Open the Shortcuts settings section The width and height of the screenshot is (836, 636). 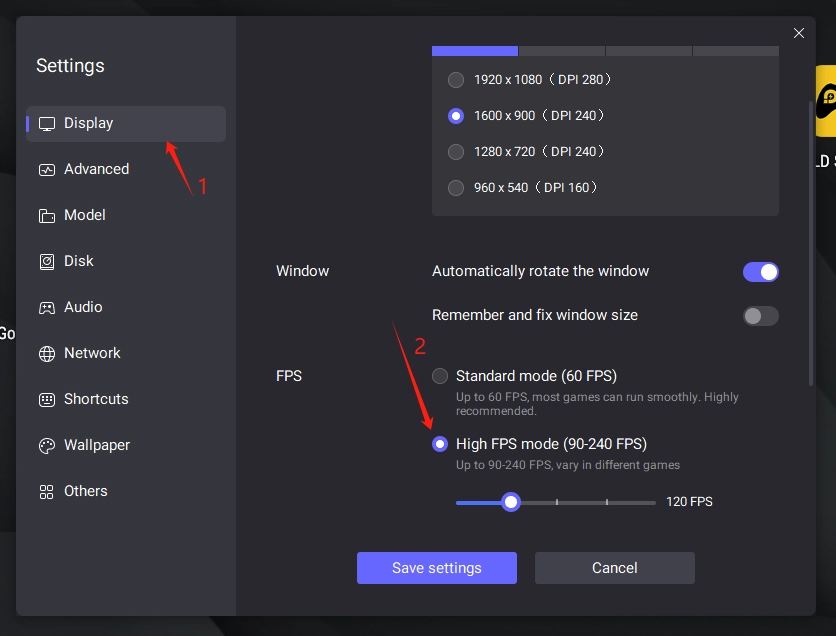pyautogui.click(x=95, y=399)
